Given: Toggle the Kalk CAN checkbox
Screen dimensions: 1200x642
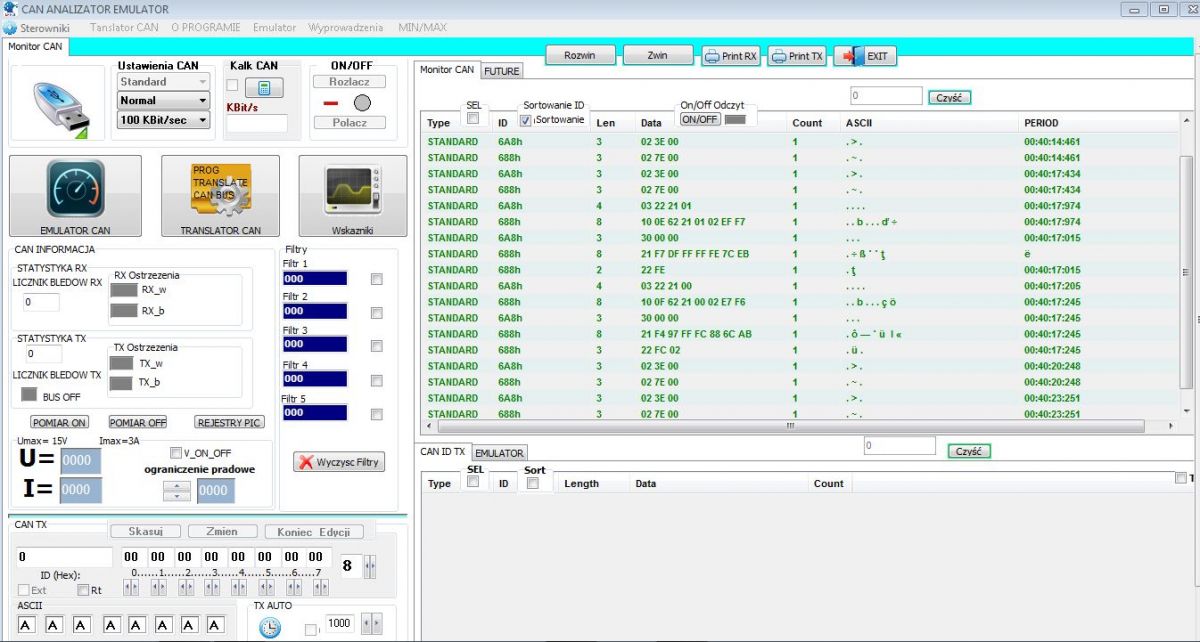Looking at the screenshot, I should tap(232, 86).
